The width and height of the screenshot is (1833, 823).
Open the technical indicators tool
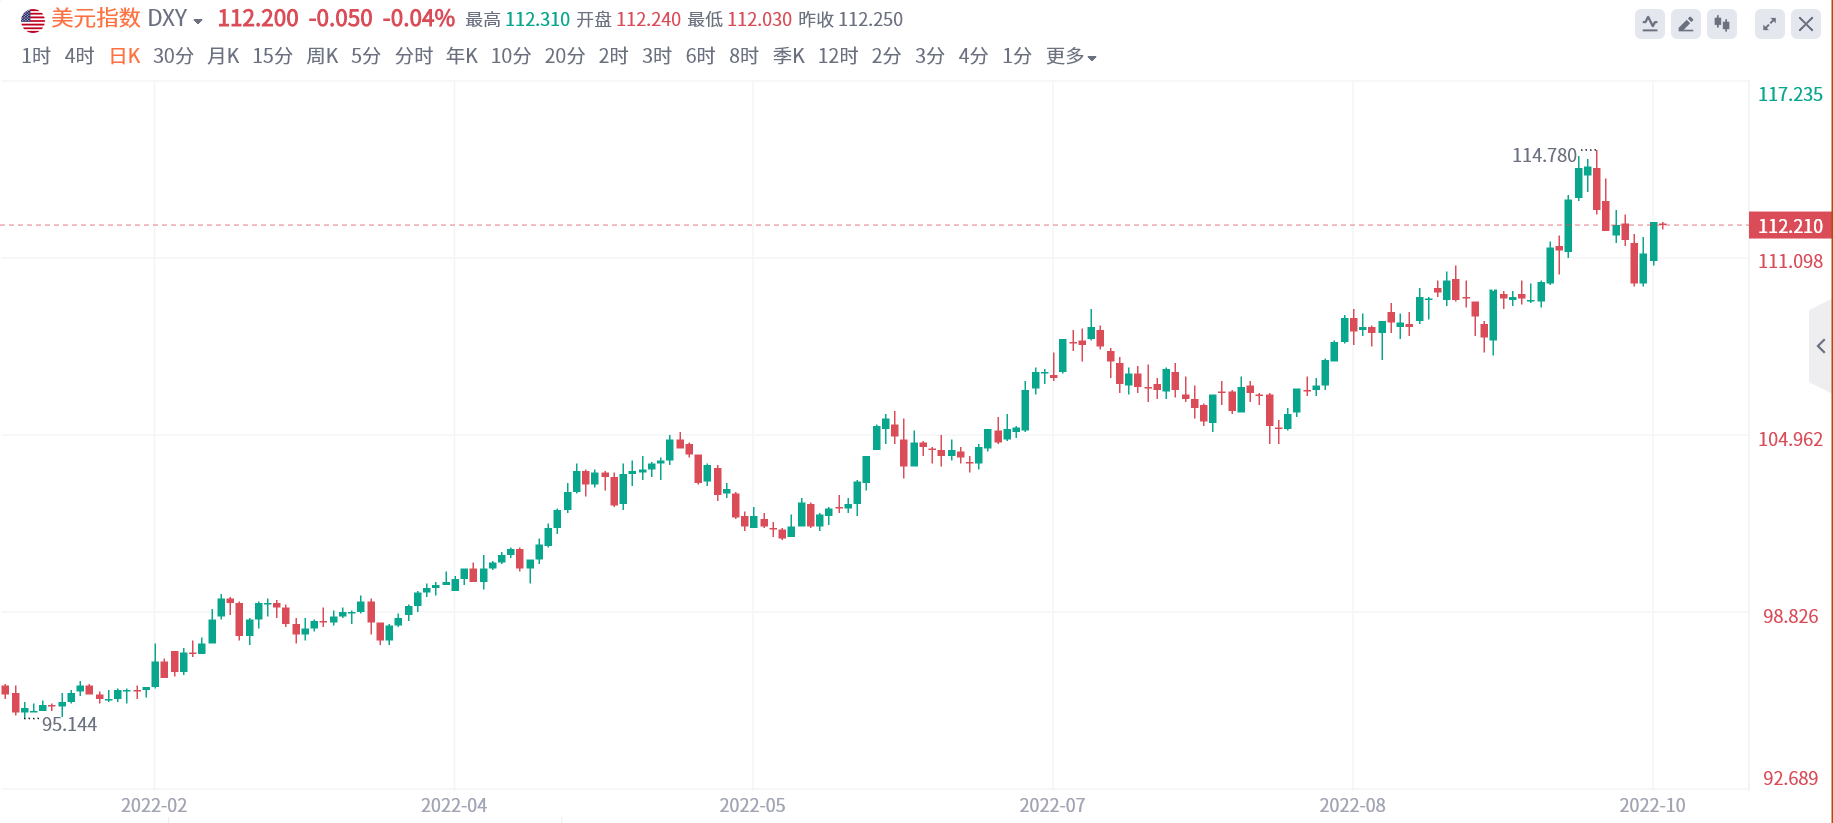pyautogui.click(x=1650, y=24)
